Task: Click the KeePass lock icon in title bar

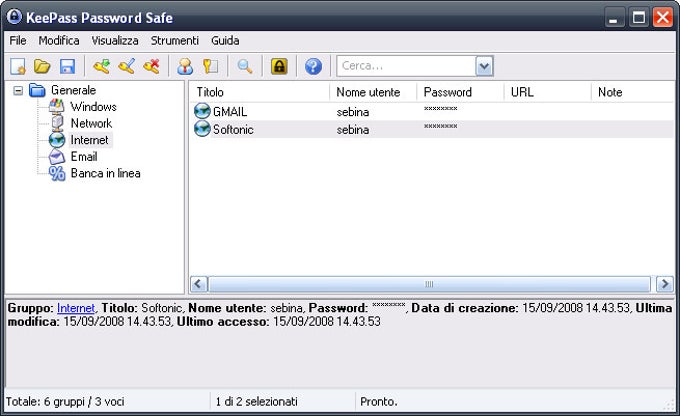Action: coord(14,16)
